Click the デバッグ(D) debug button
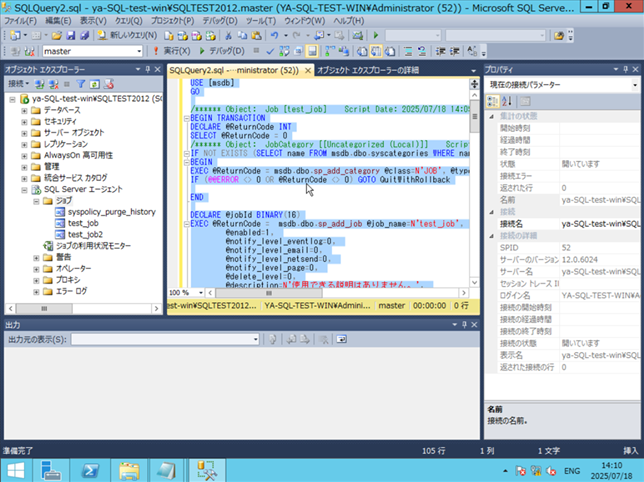 (x=222, y=51)
